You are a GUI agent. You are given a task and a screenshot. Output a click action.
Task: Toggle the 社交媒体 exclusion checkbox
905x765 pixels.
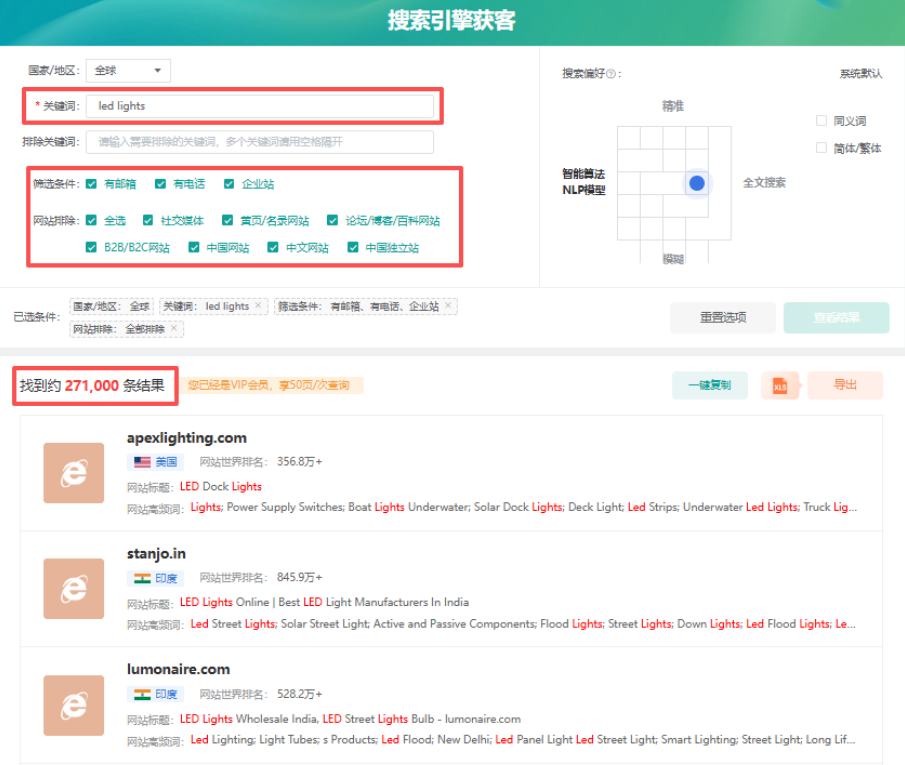[x=148, y=220]
